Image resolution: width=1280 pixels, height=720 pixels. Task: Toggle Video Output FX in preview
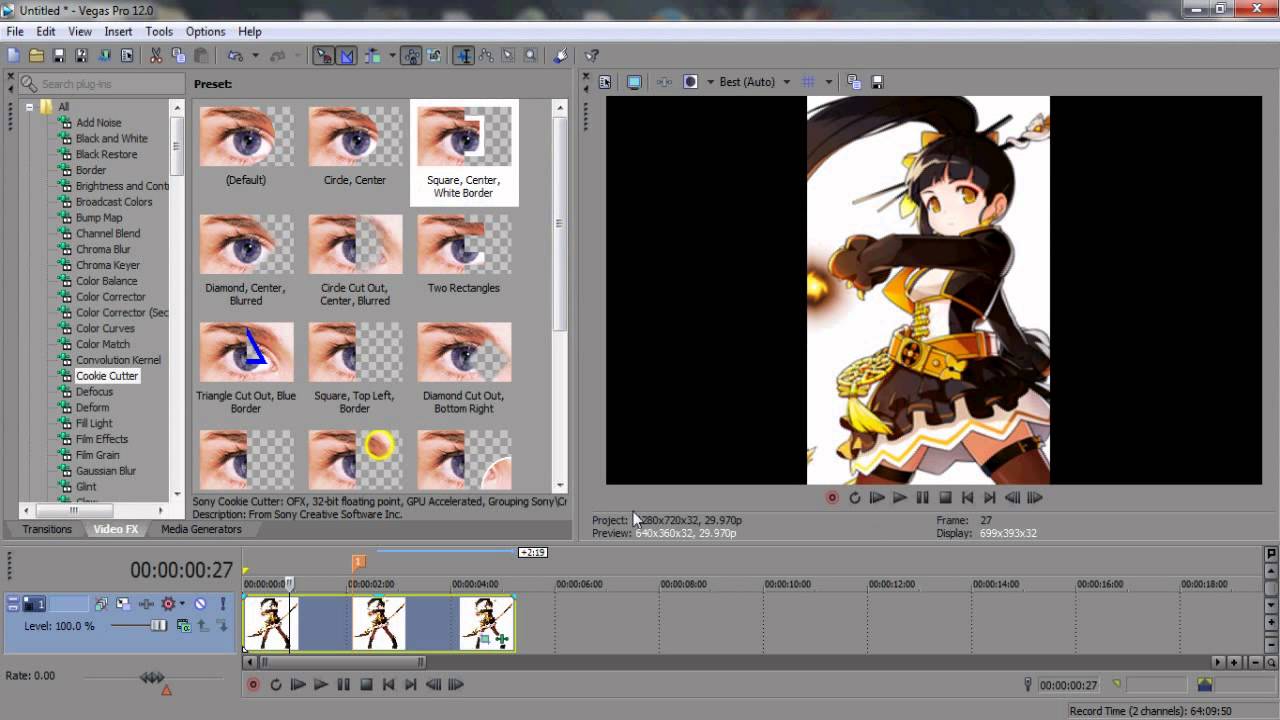click(x=663, y=82)
